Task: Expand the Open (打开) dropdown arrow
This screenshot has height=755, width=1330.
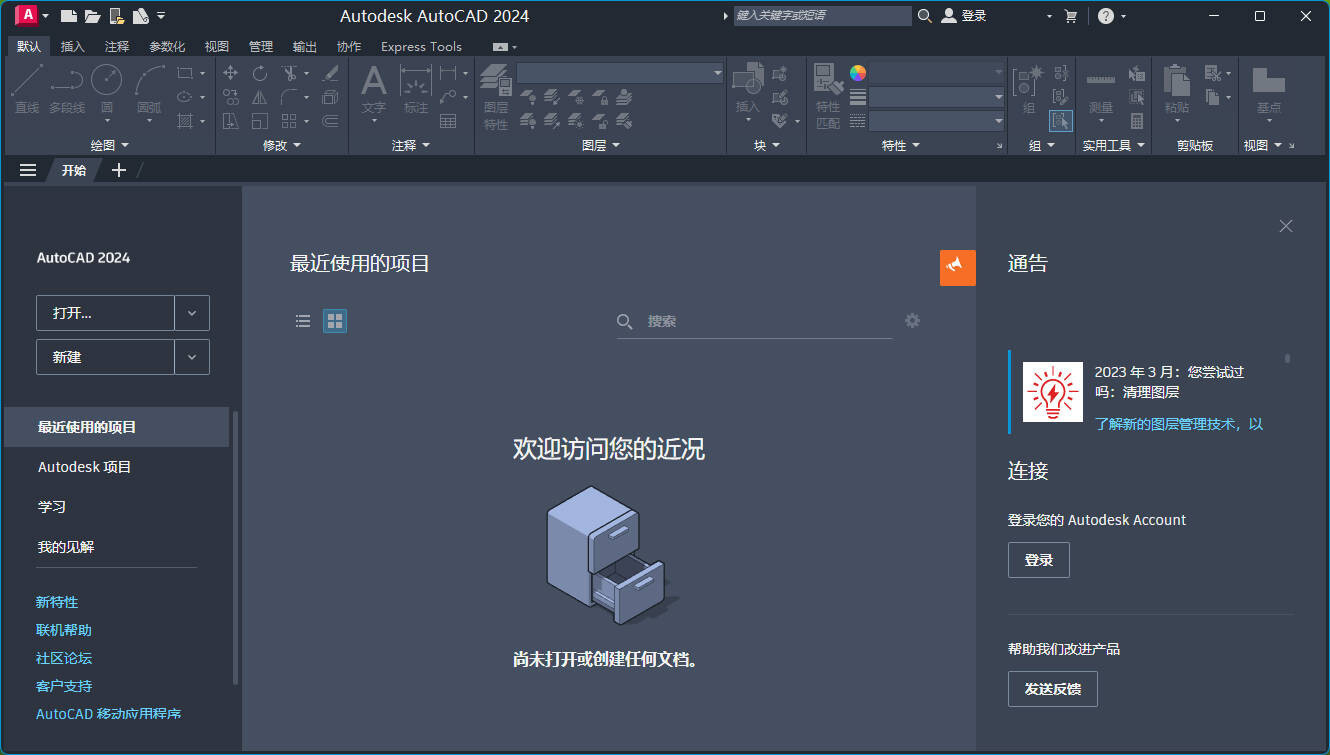Action: tap(192, 313)
